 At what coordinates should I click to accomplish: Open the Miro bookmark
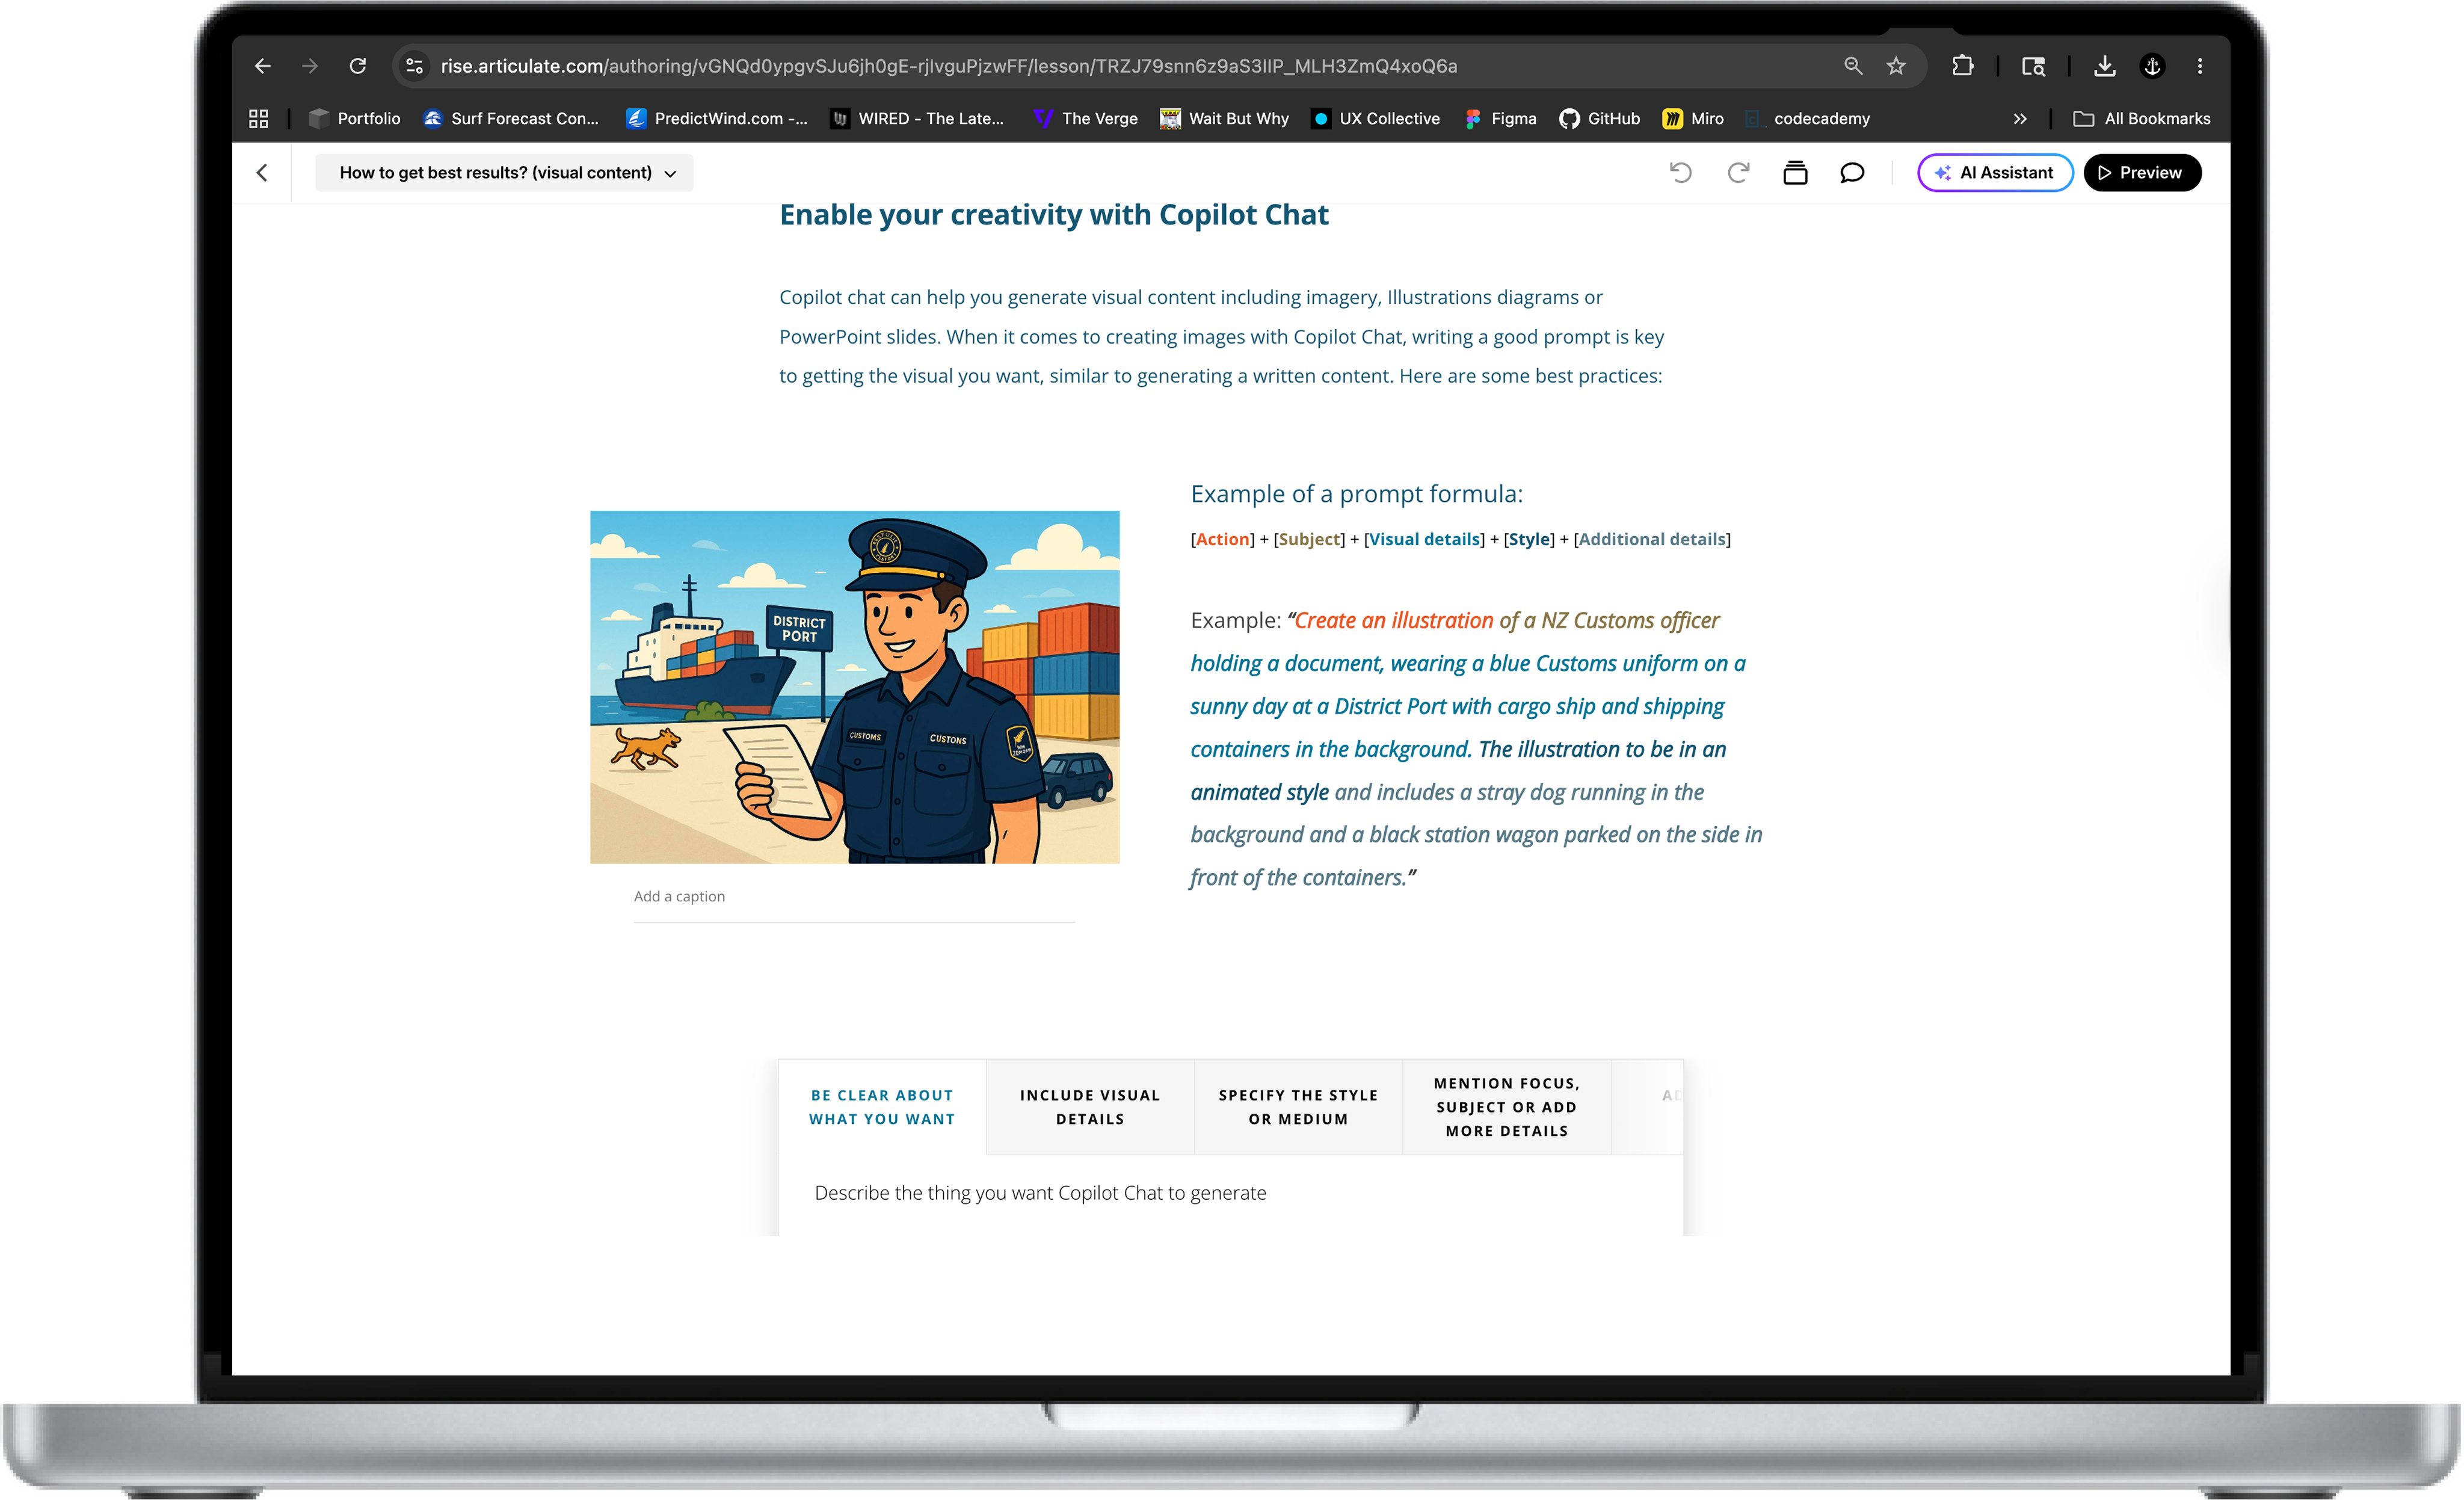[x=1693, y=119]
